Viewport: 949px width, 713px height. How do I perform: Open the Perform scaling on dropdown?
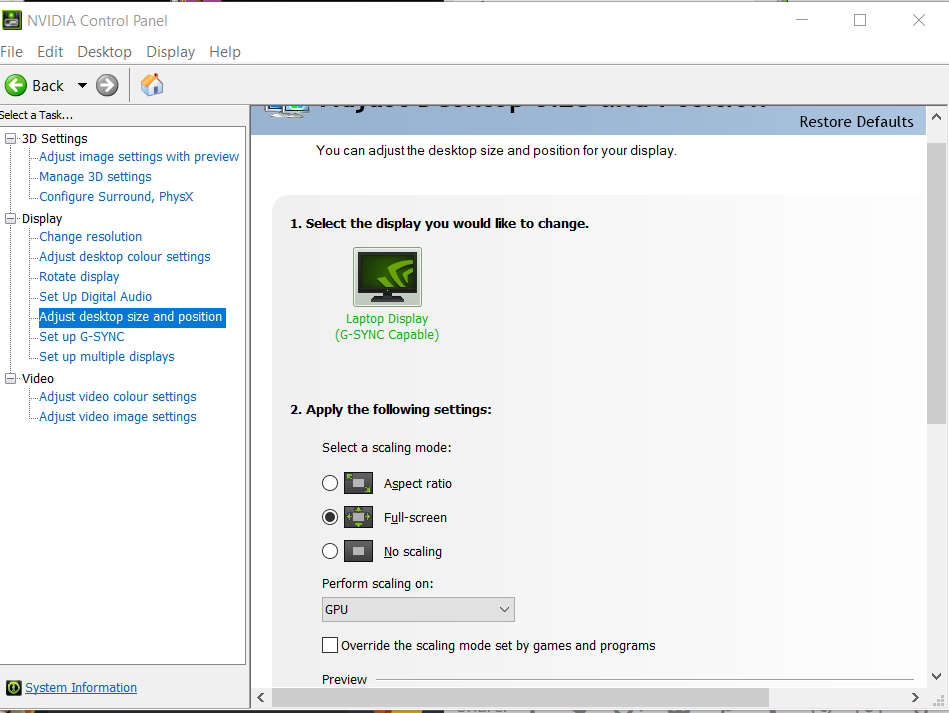(x=505, y=609)
